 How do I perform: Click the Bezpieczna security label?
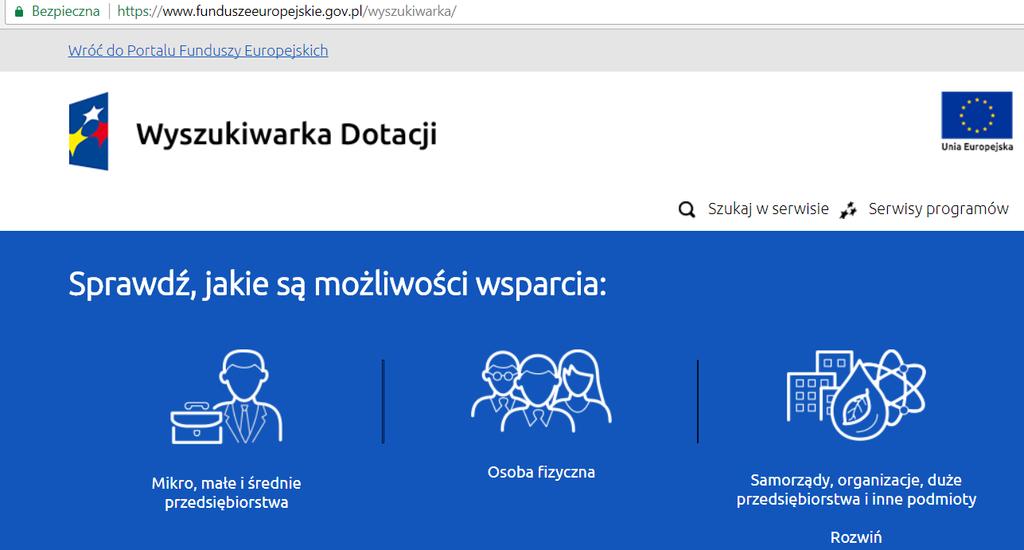click(x=65, y=11)
